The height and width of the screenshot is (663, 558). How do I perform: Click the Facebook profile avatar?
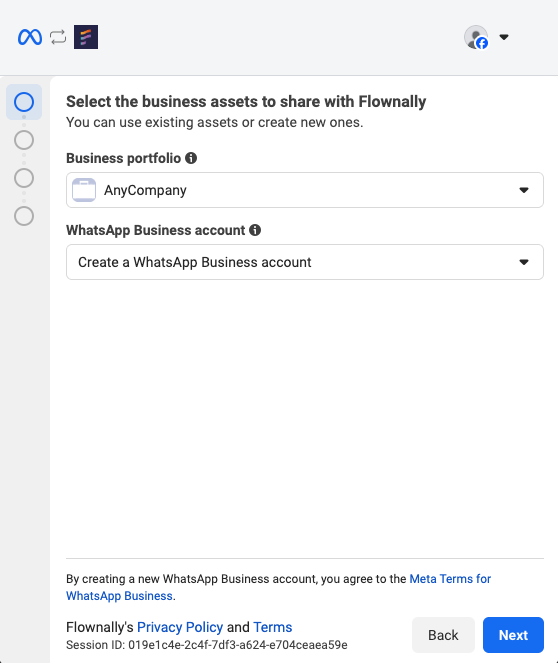(x=476, y=37)
